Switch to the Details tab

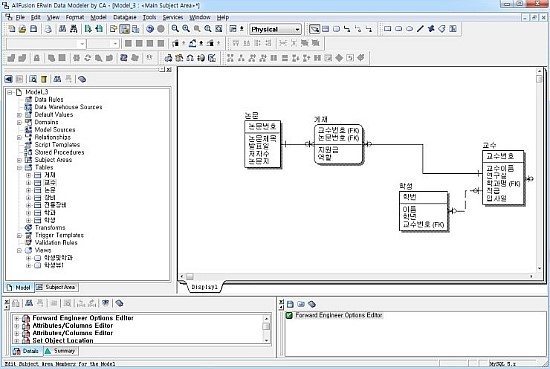[x=26, y=351]
